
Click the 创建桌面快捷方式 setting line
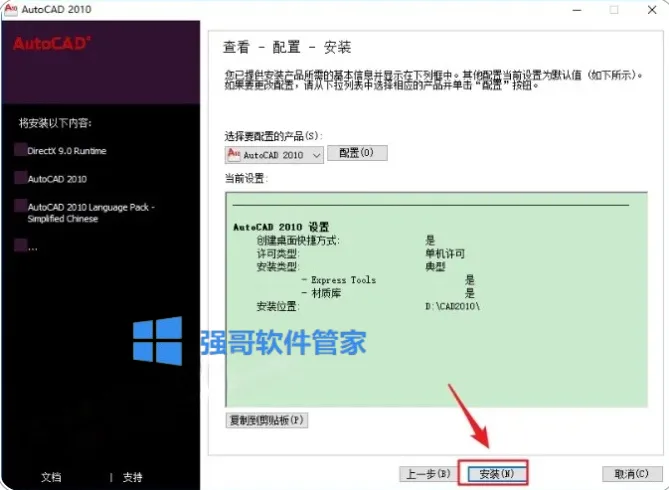[345, 240]
